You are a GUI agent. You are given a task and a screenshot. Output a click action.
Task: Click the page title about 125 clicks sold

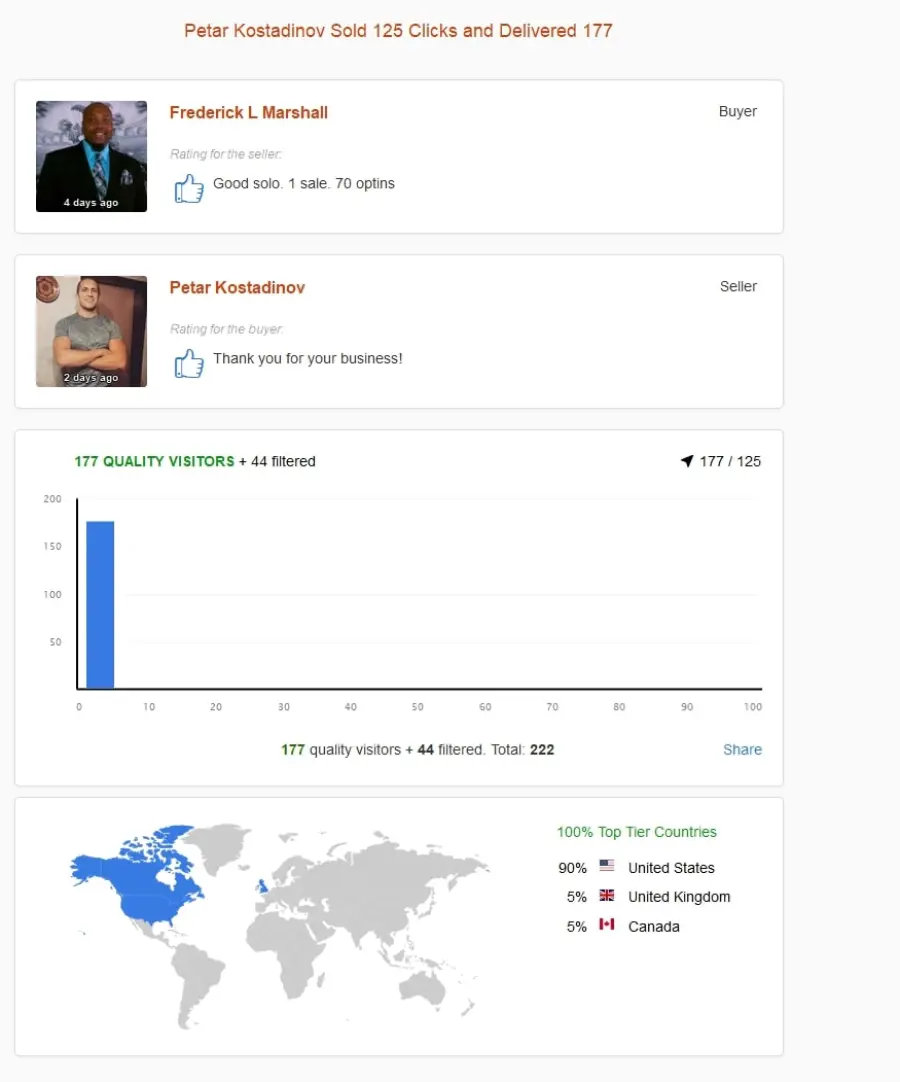[x=398, y=30]
